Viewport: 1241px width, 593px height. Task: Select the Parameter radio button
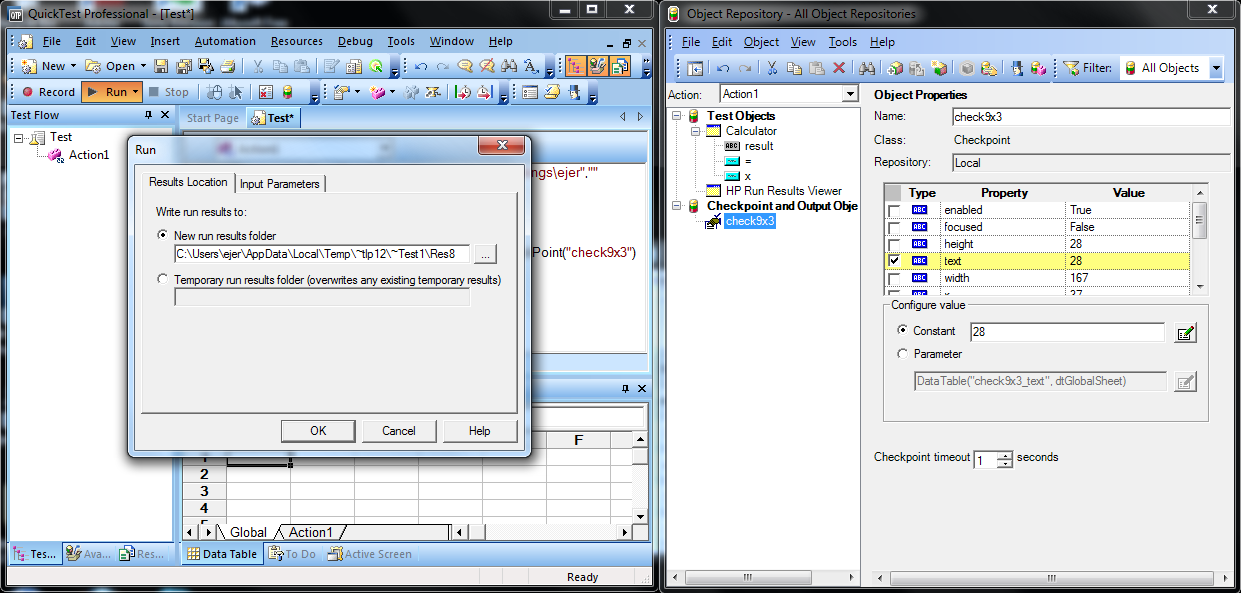[903, 354]
